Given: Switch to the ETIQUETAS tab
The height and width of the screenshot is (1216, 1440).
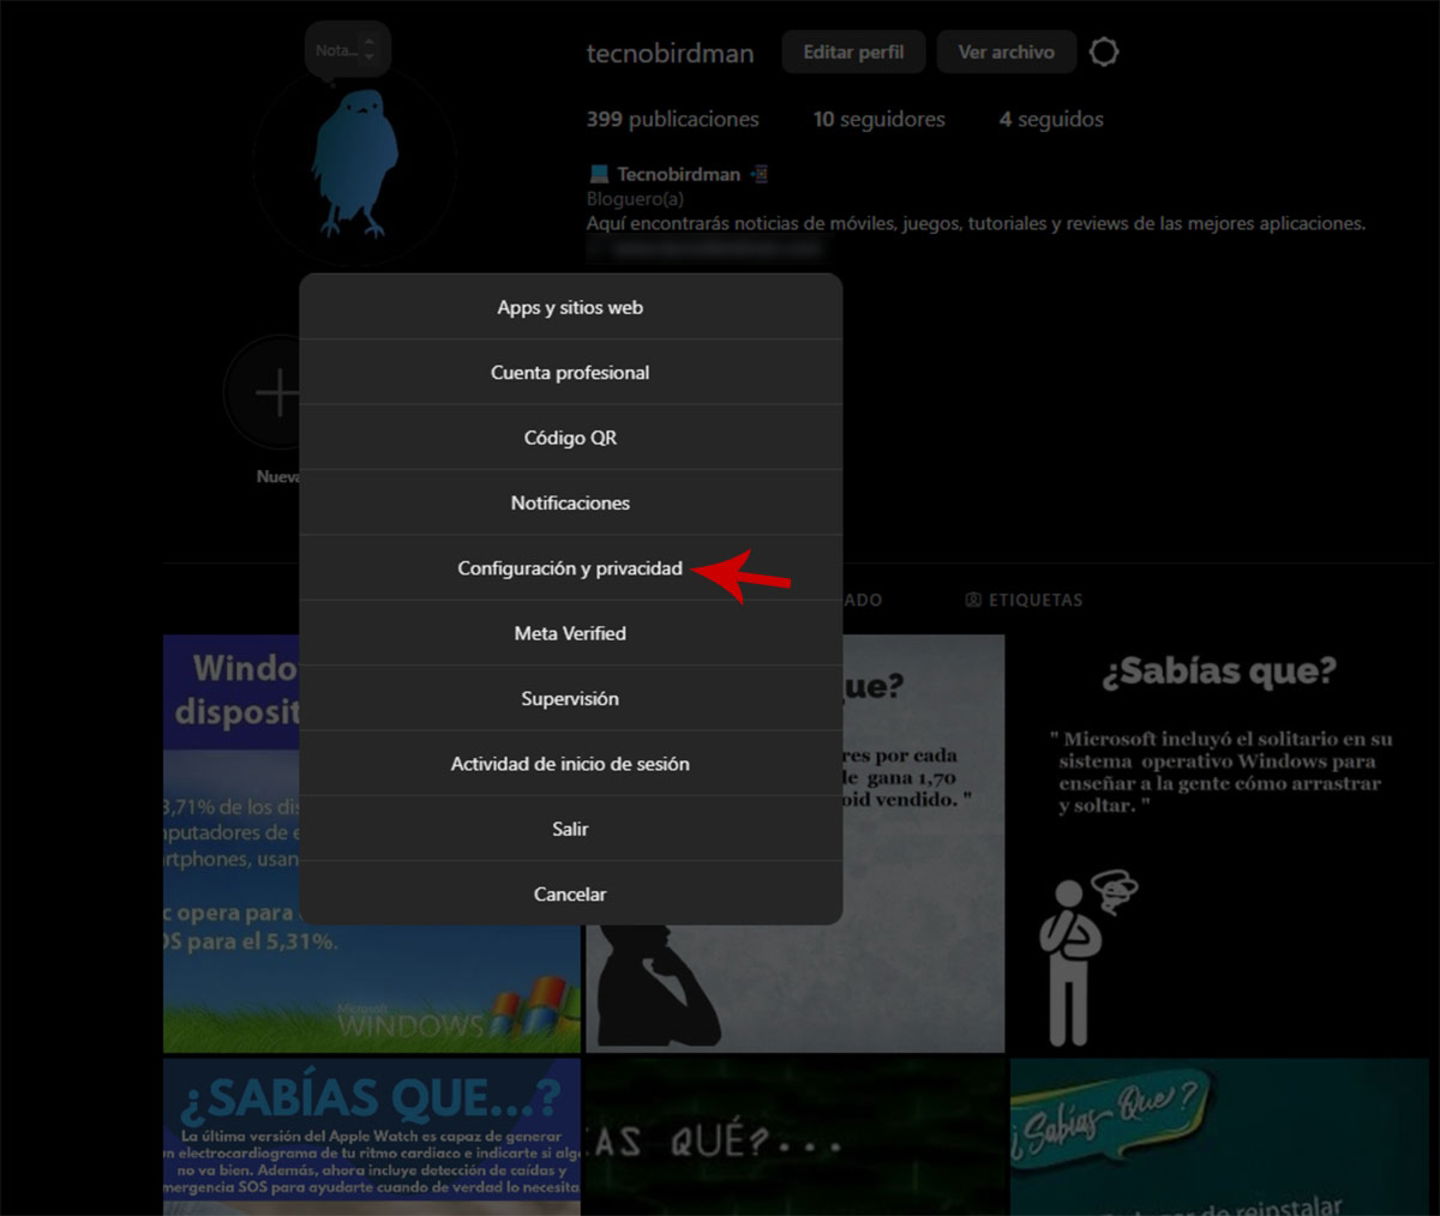Looking at the screenshot, I should pyautogui.click(x=1024, y=600).
